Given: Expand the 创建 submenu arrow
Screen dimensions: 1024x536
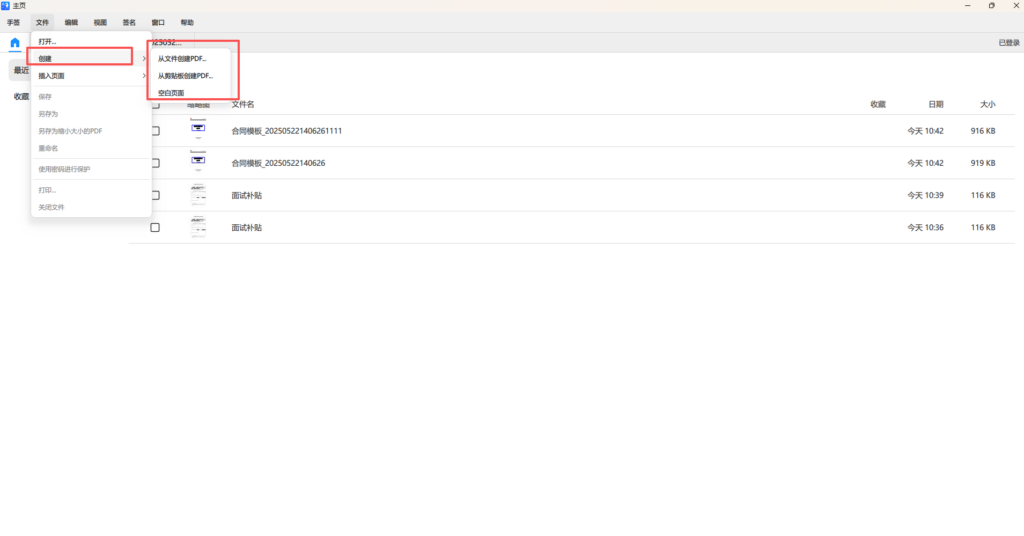Looking at the screenshot, I should [144, 59].
